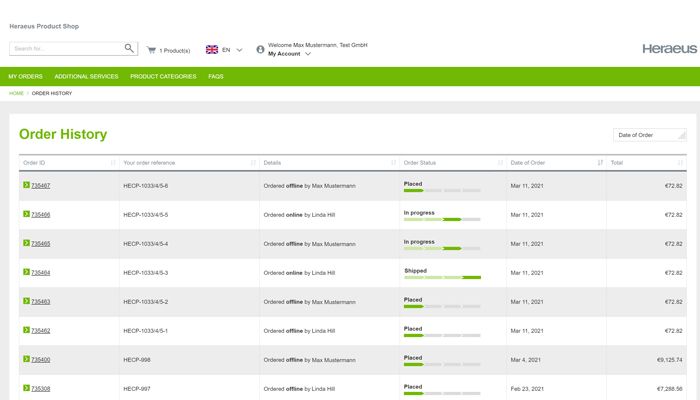Expand the My Account dropdown

click(307, 54)
